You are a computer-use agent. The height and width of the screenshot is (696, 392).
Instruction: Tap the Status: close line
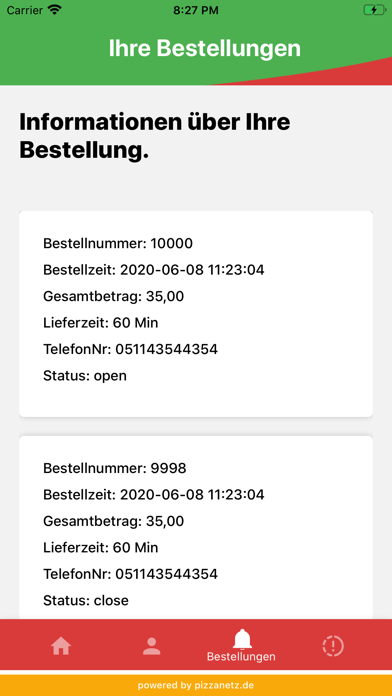click(x=86, y=601)
